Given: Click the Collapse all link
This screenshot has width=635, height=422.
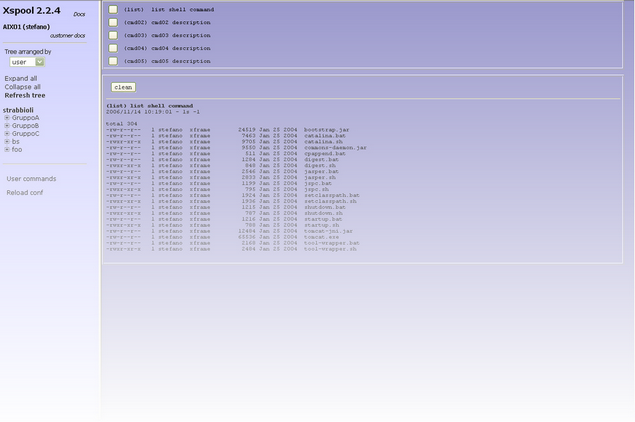Looking at the screenshot, I should [23, 86].
